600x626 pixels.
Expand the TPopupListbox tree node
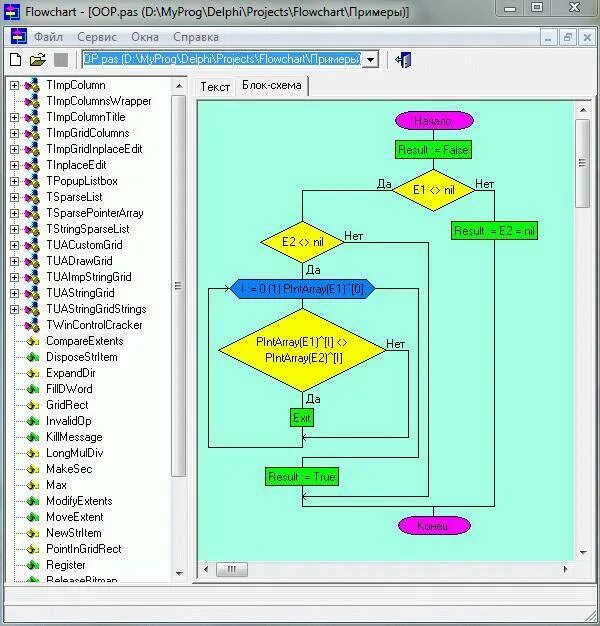click(14, 181)
